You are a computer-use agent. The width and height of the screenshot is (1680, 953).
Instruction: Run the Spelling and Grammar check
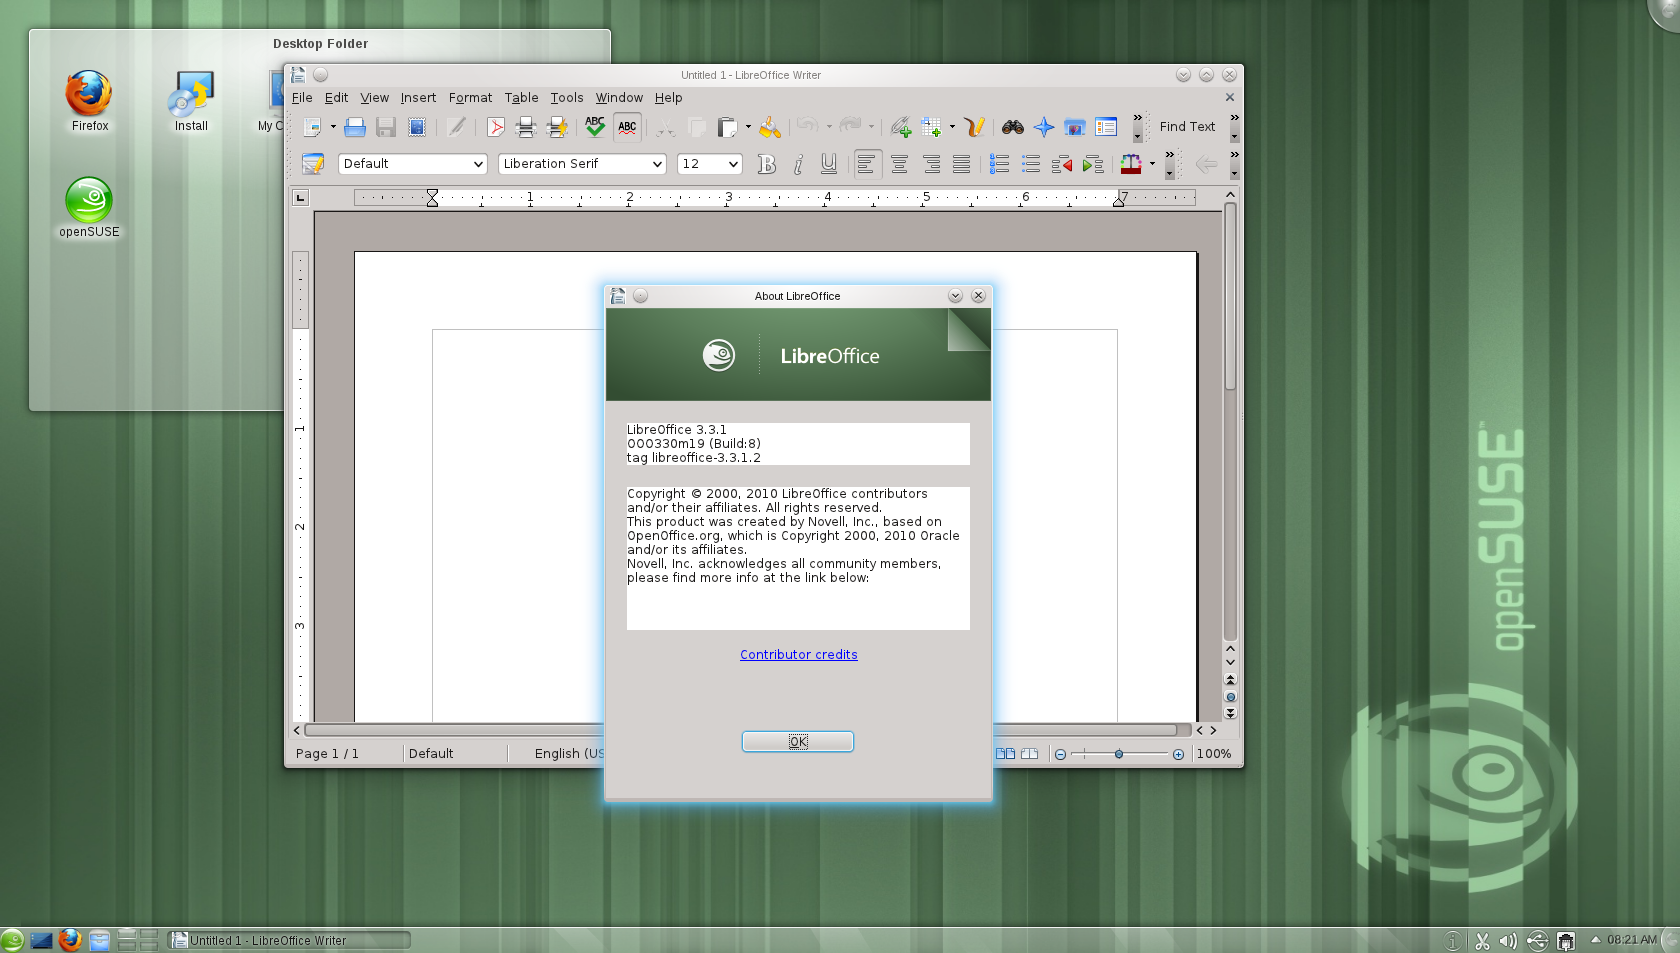pyautogui.click(x=595, y=127)
